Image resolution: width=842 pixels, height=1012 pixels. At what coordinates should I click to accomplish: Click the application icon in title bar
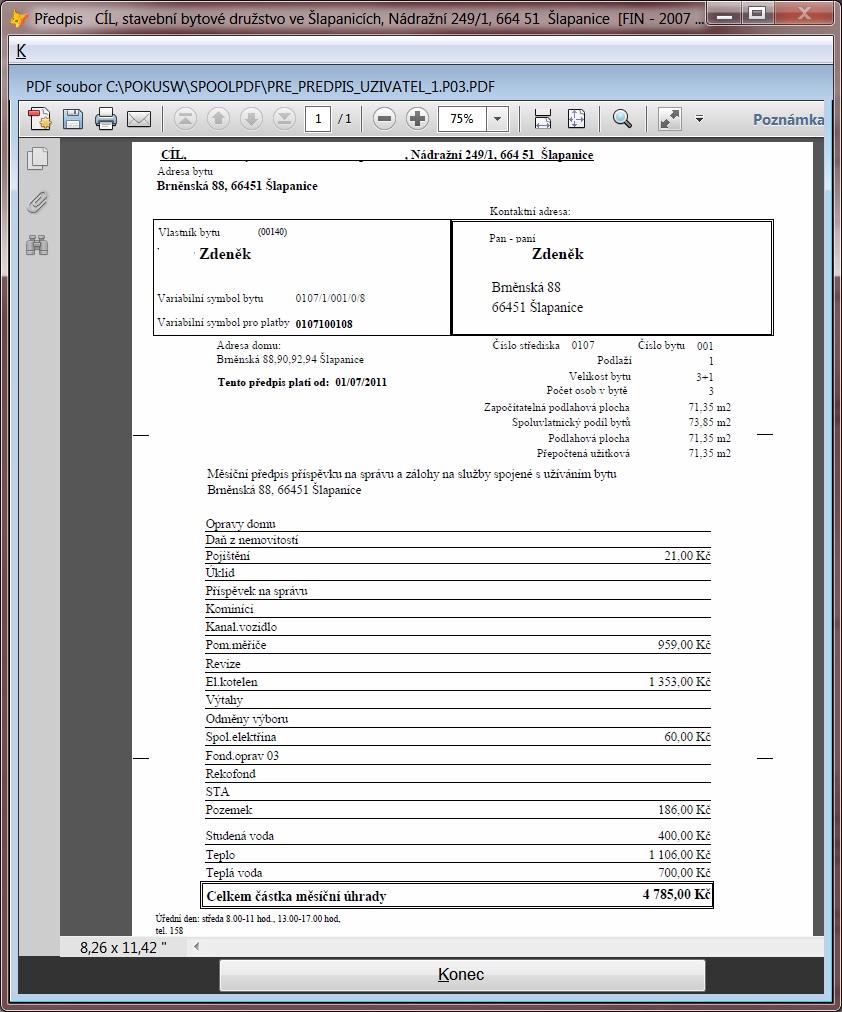pyautogui.click(x=18, y=18)
